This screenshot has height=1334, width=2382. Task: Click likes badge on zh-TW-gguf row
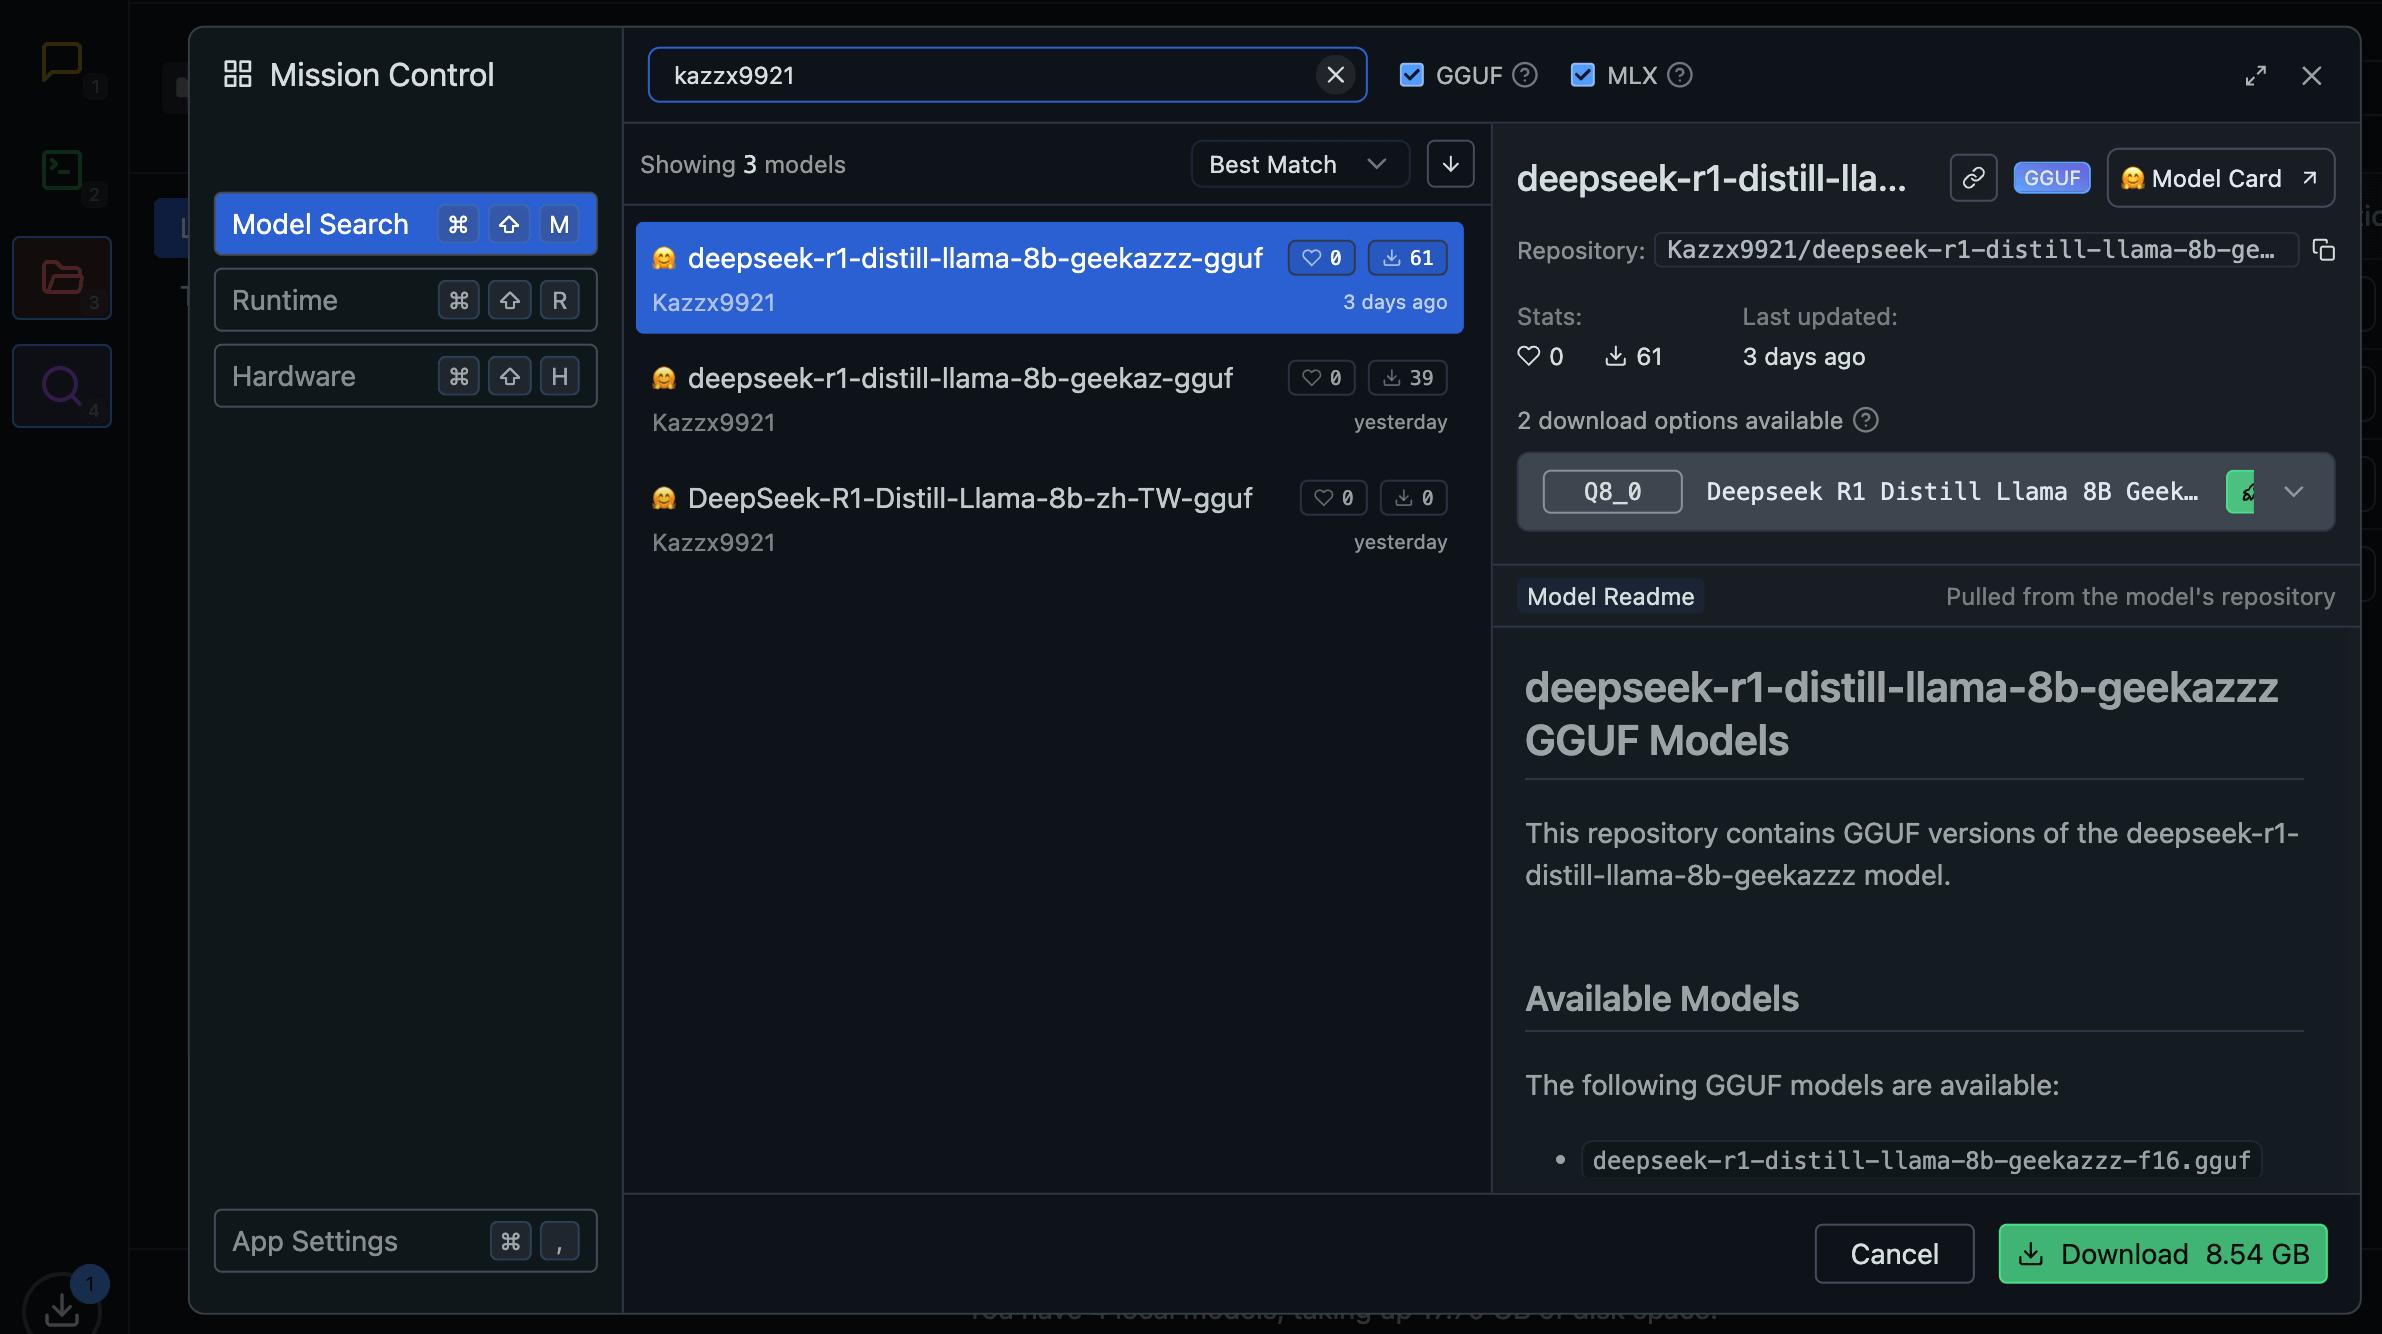pyautogui.click(x=1333, y=498)
